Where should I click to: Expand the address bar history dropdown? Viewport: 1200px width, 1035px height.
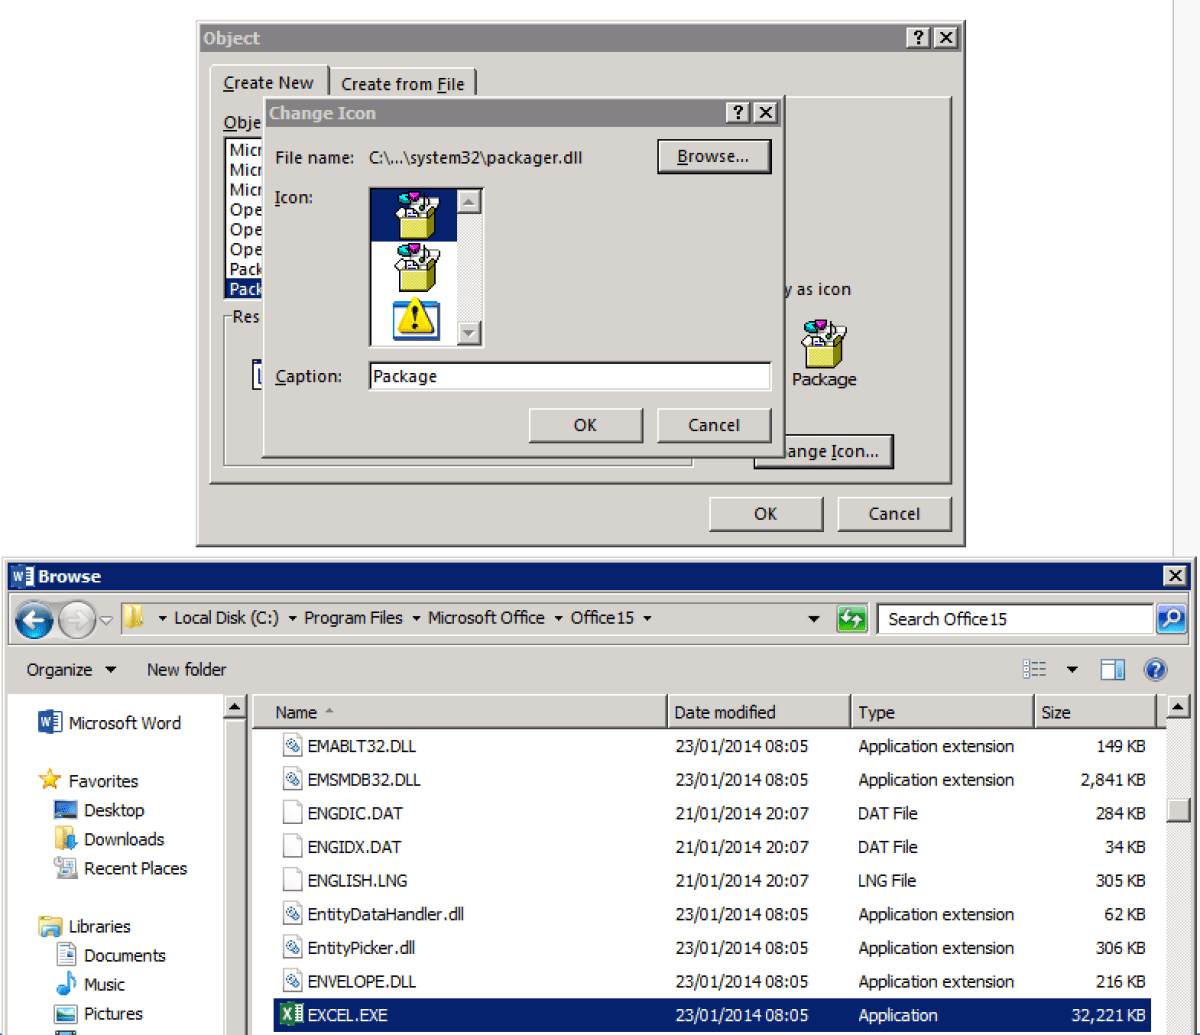coord(814,619)
